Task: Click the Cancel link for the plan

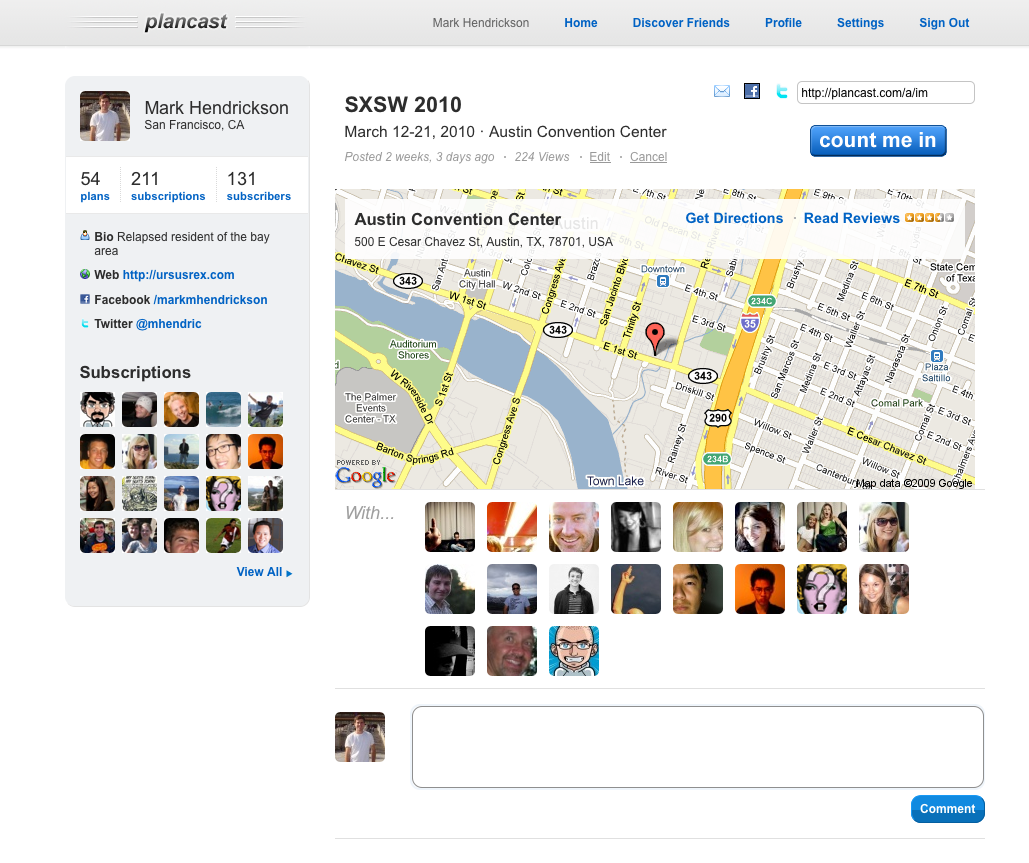Action: click(648, 157)
